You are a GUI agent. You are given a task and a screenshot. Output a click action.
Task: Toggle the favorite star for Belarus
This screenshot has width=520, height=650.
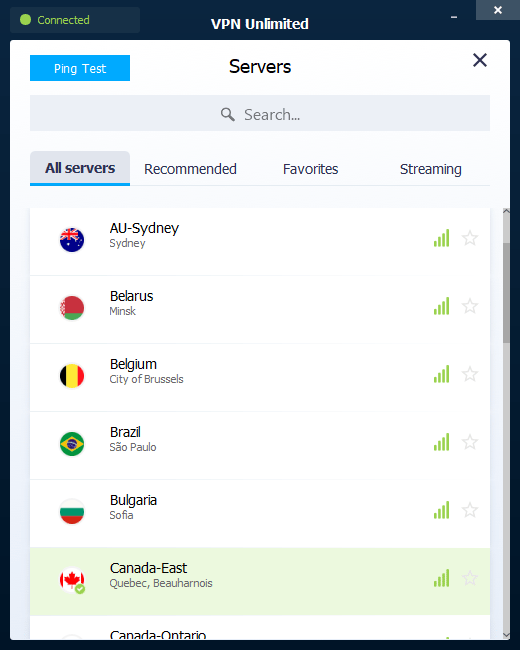pyautogui.click(x=470, y=306)
